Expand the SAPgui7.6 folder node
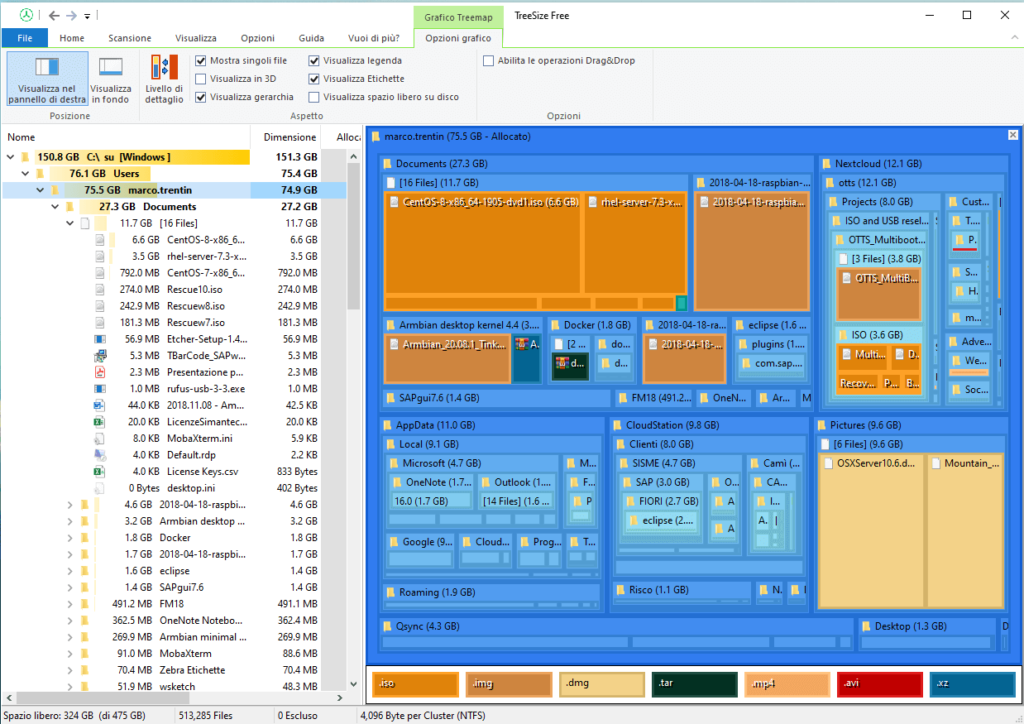 pos(70,588)
